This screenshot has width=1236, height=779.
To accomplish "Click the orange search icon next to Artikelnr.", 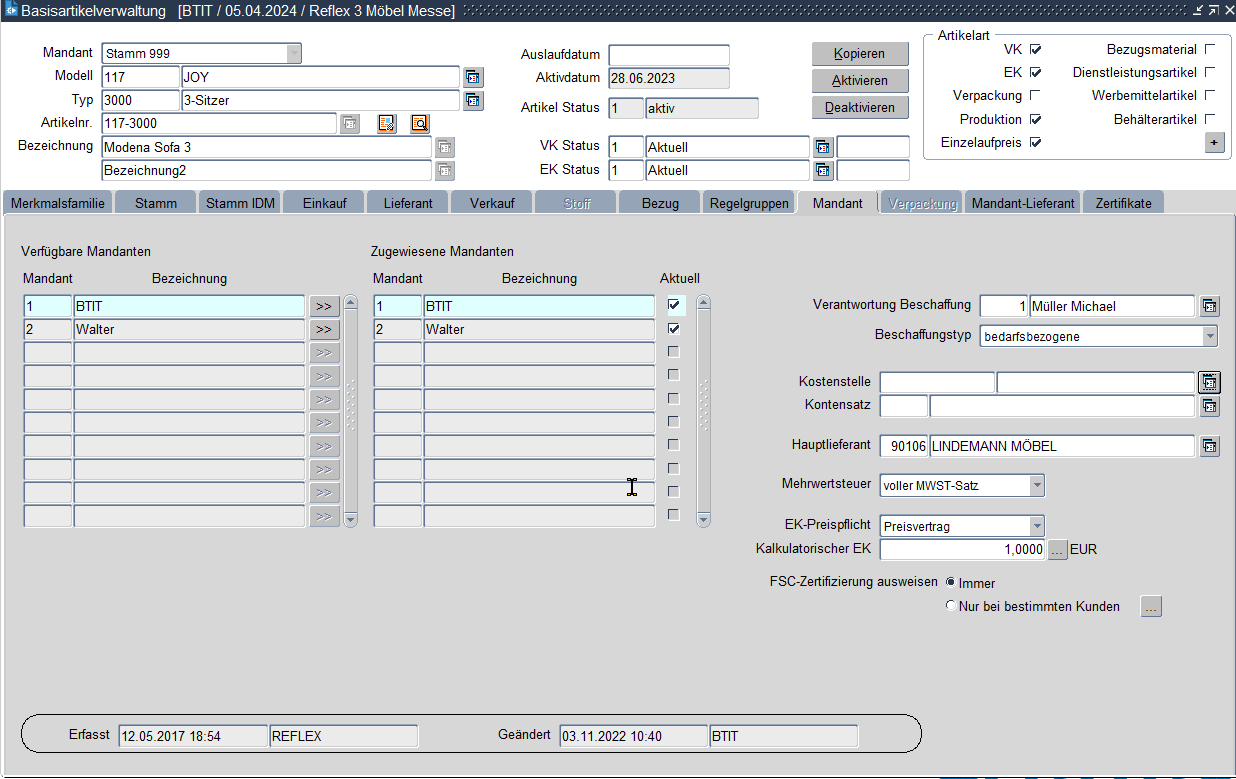I will click(x=419, y=123).
